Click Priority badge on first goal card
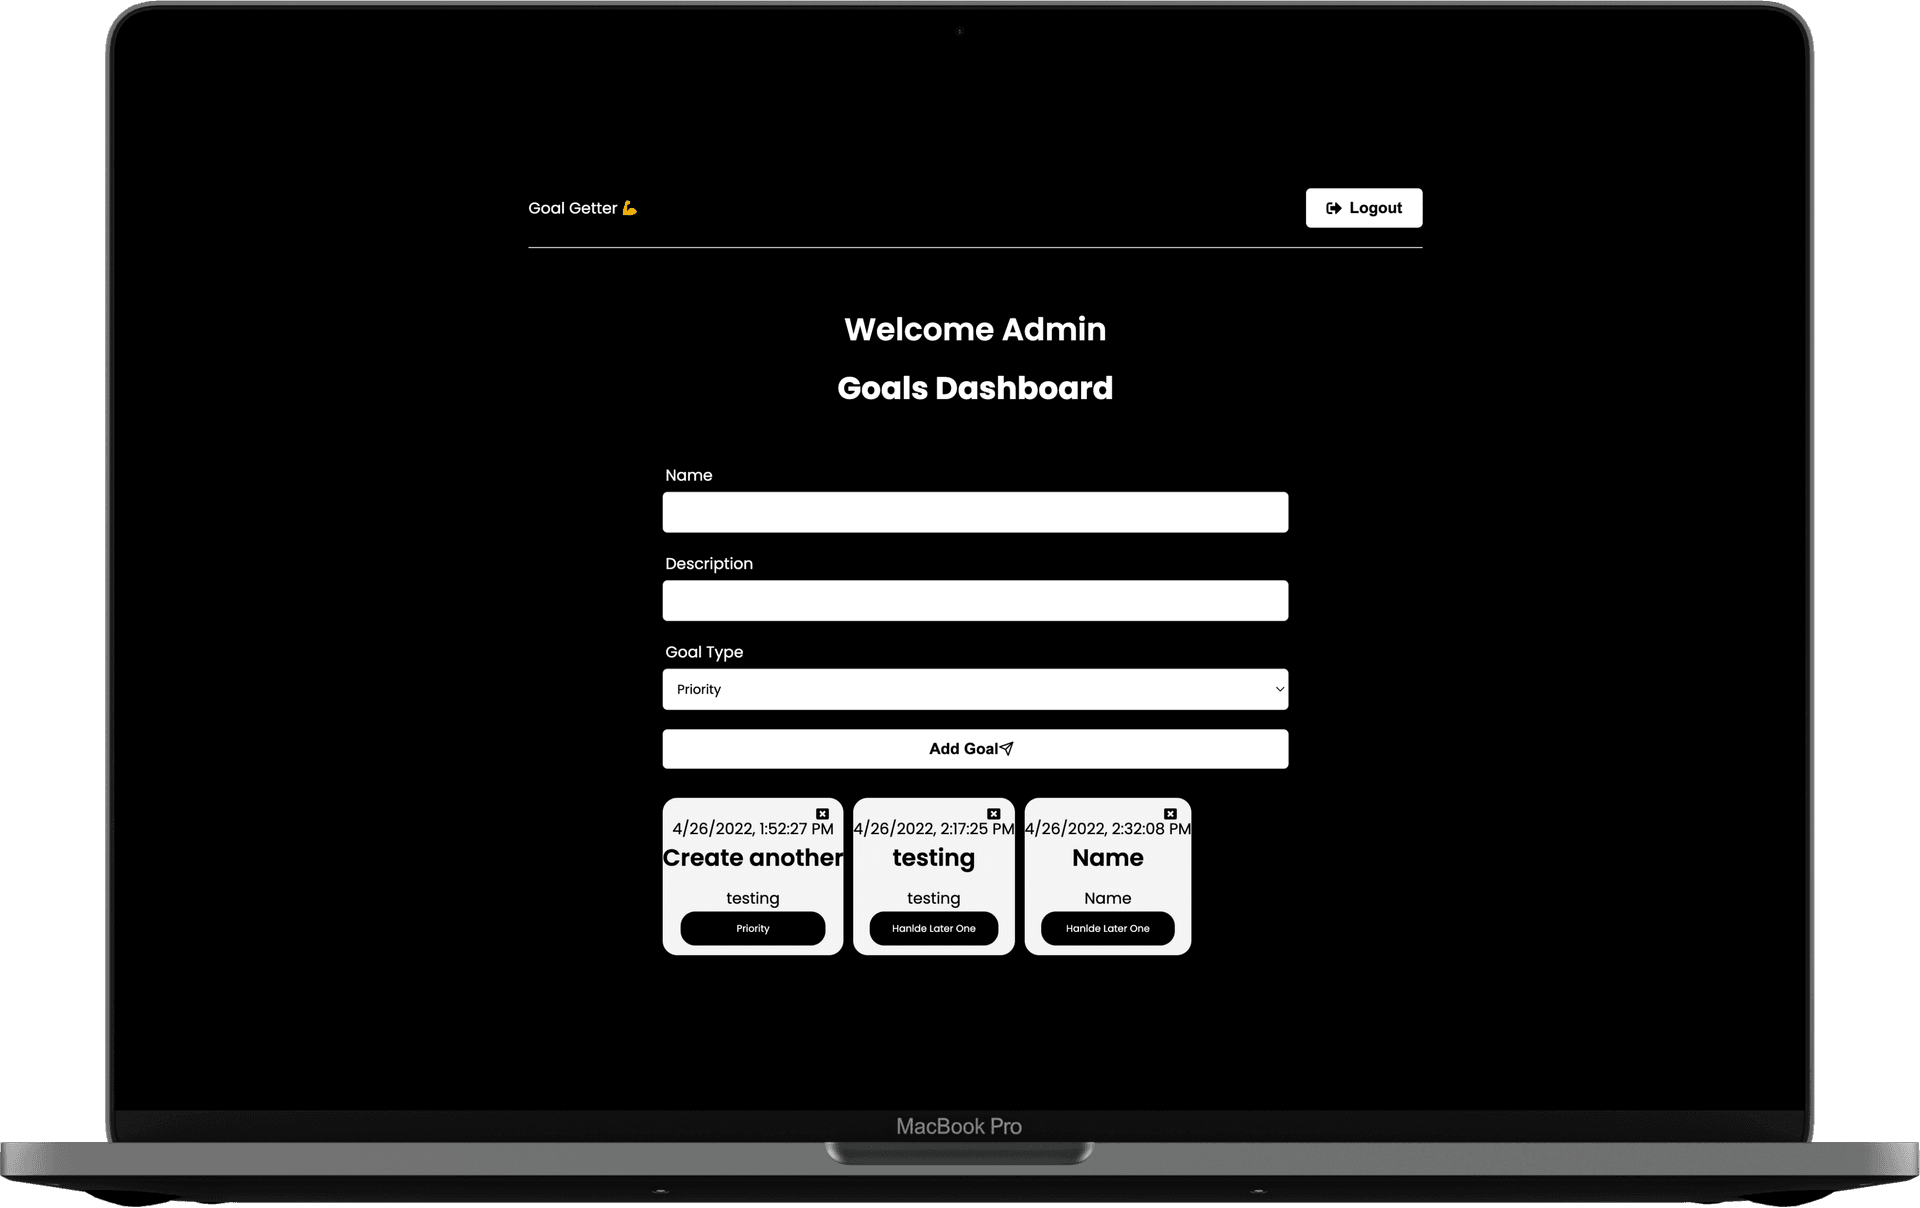The width and height of the screenshot is (1920, 1208). (x=752, y=928)
